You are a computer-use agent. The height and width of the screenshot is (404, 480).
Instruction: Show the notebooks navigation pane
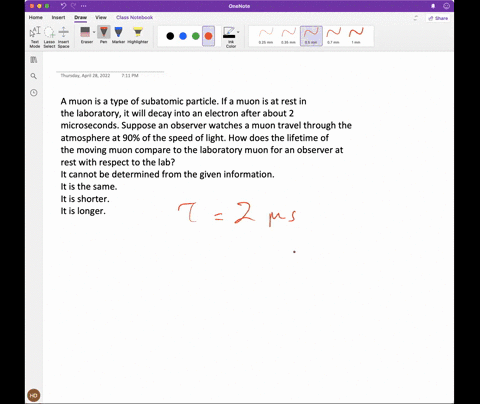34,60
